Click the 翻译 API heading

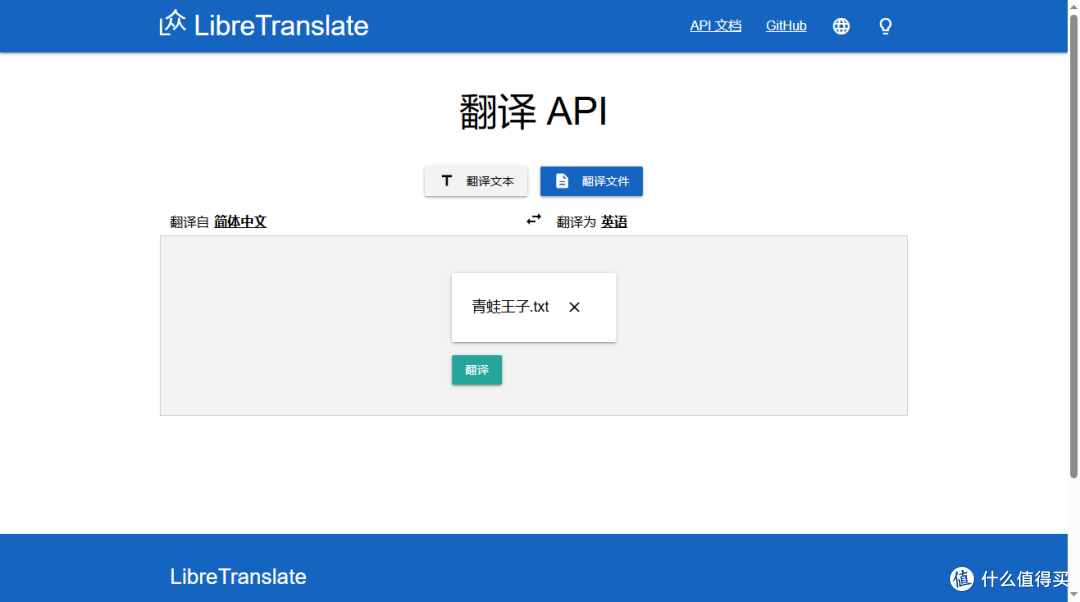[534, 112]
